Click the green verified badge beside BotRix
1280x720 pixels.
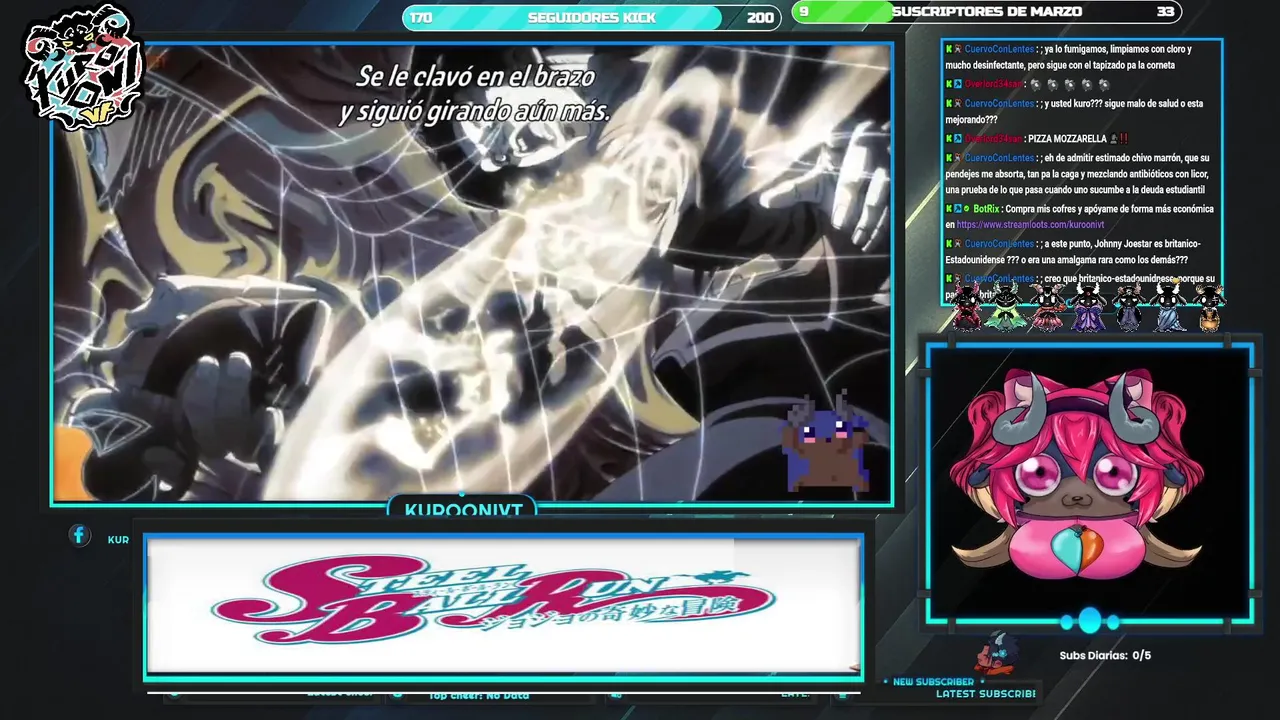point(967,209)
